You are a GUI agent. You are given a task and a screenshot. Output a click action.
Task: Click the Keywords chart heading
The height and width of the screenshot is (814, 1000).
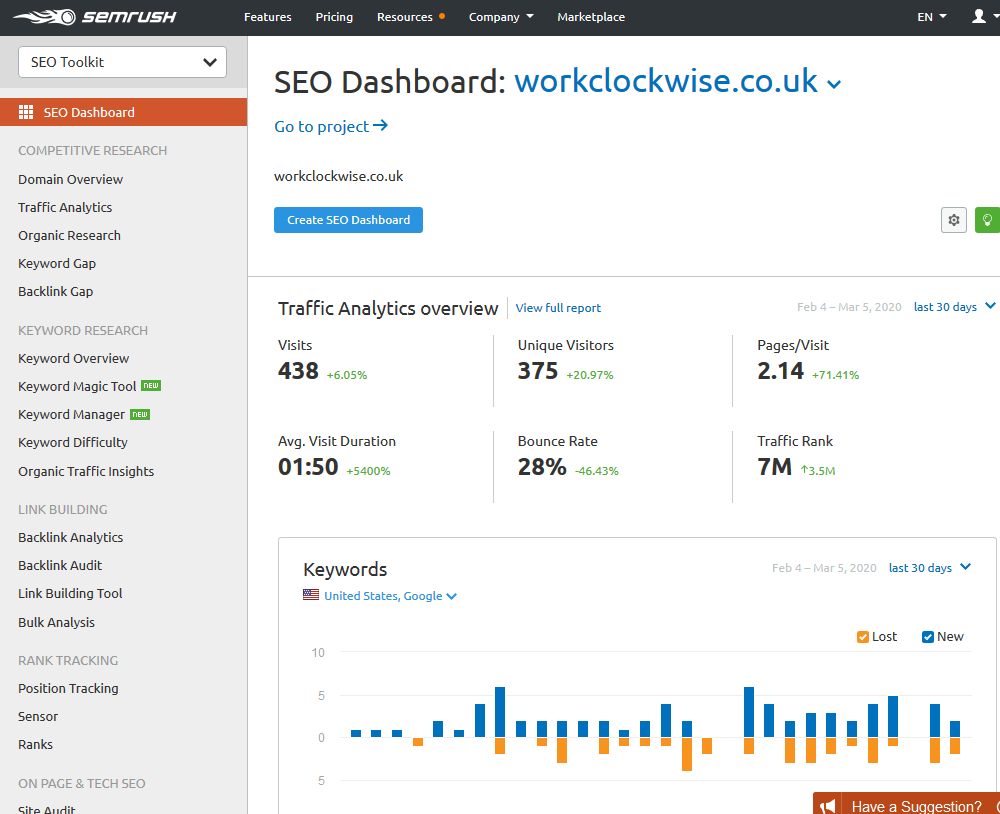345,569
